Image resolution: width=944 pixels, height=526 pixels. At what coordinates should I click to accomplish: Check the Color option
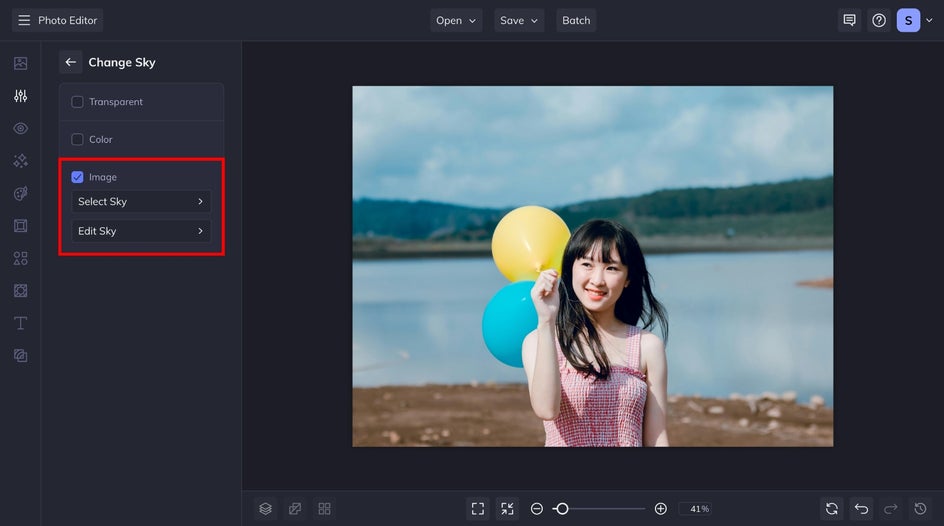coord(77,139)
